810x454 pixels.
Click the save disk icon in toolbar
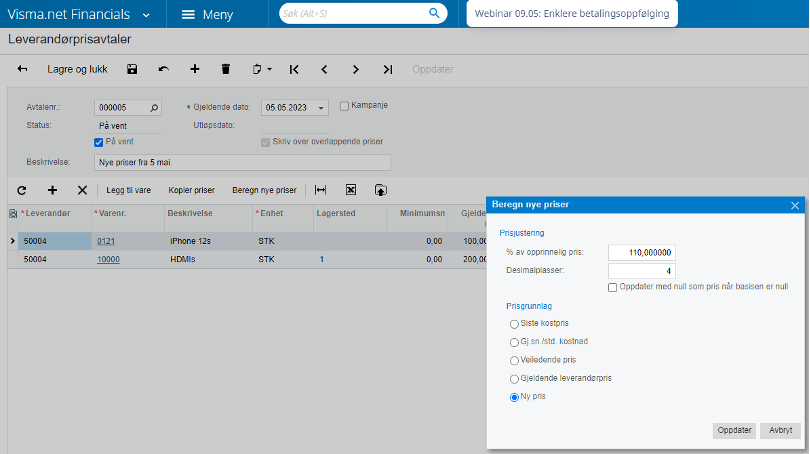132,69
